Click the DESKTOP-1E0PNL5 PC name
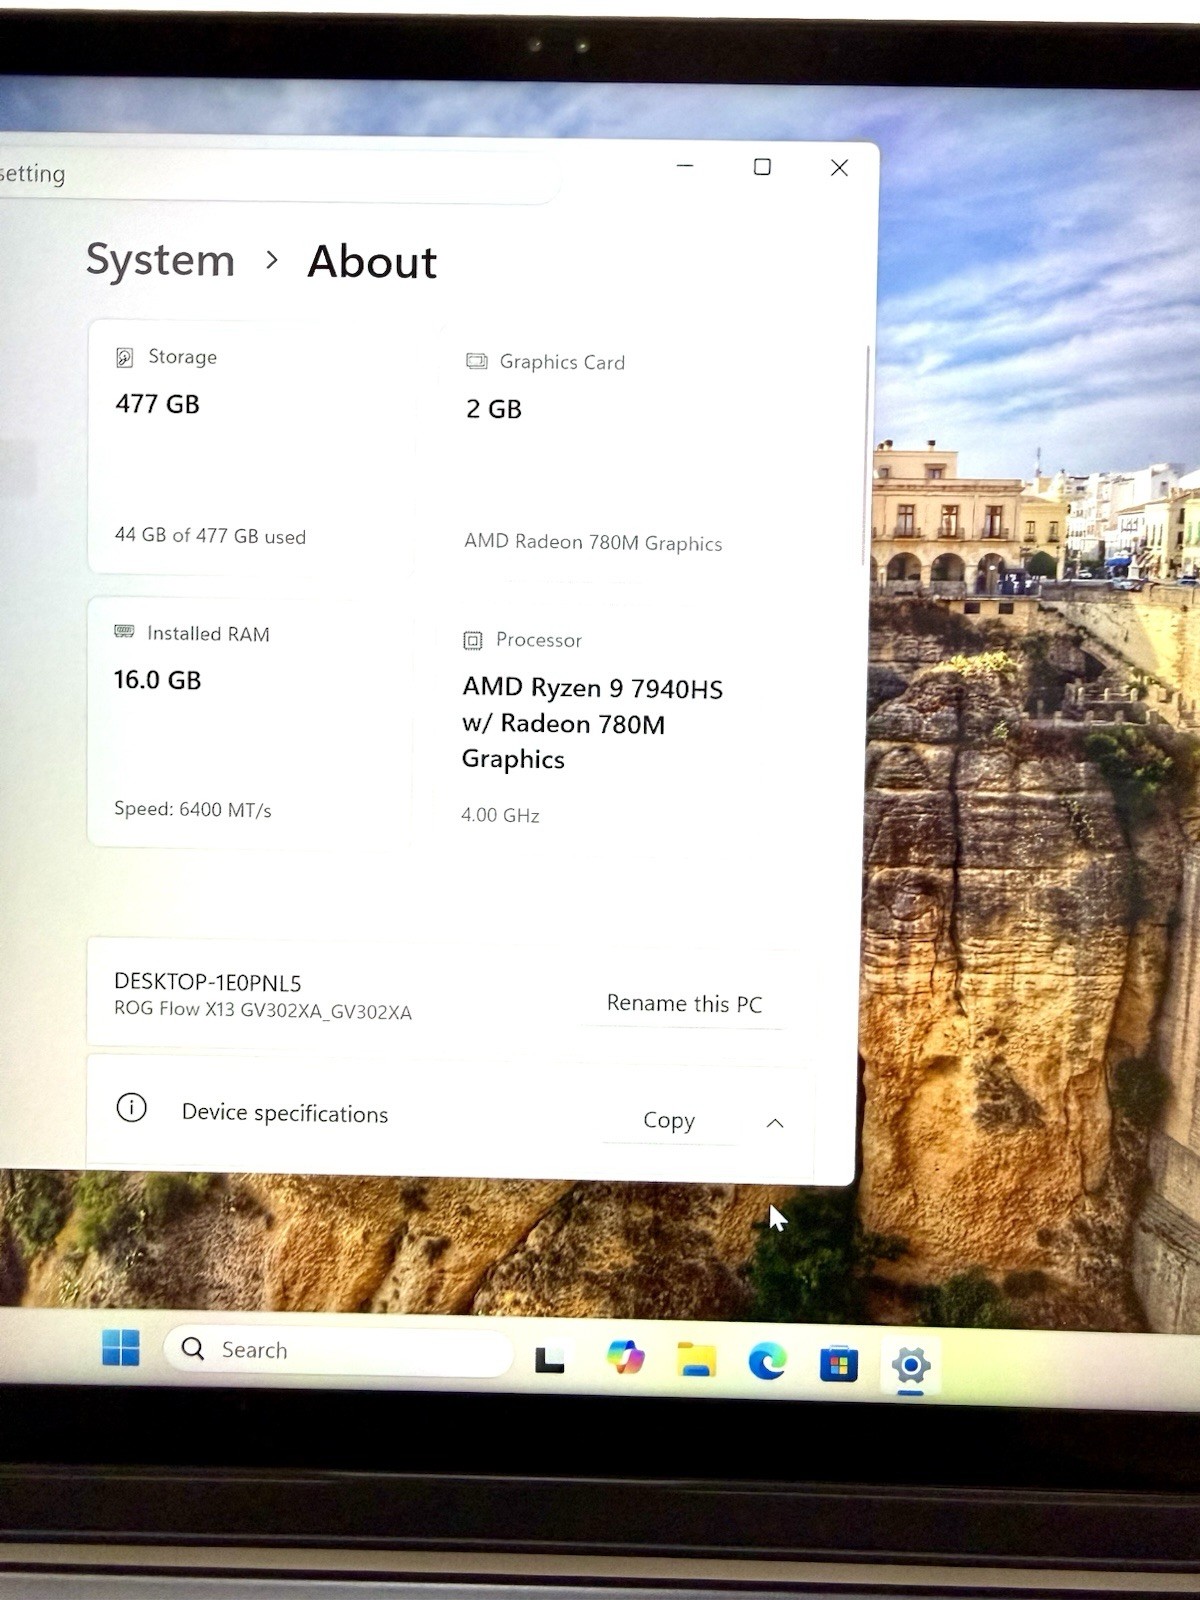Screen dimensions: 1200x1600 click(x=208, y=982)
